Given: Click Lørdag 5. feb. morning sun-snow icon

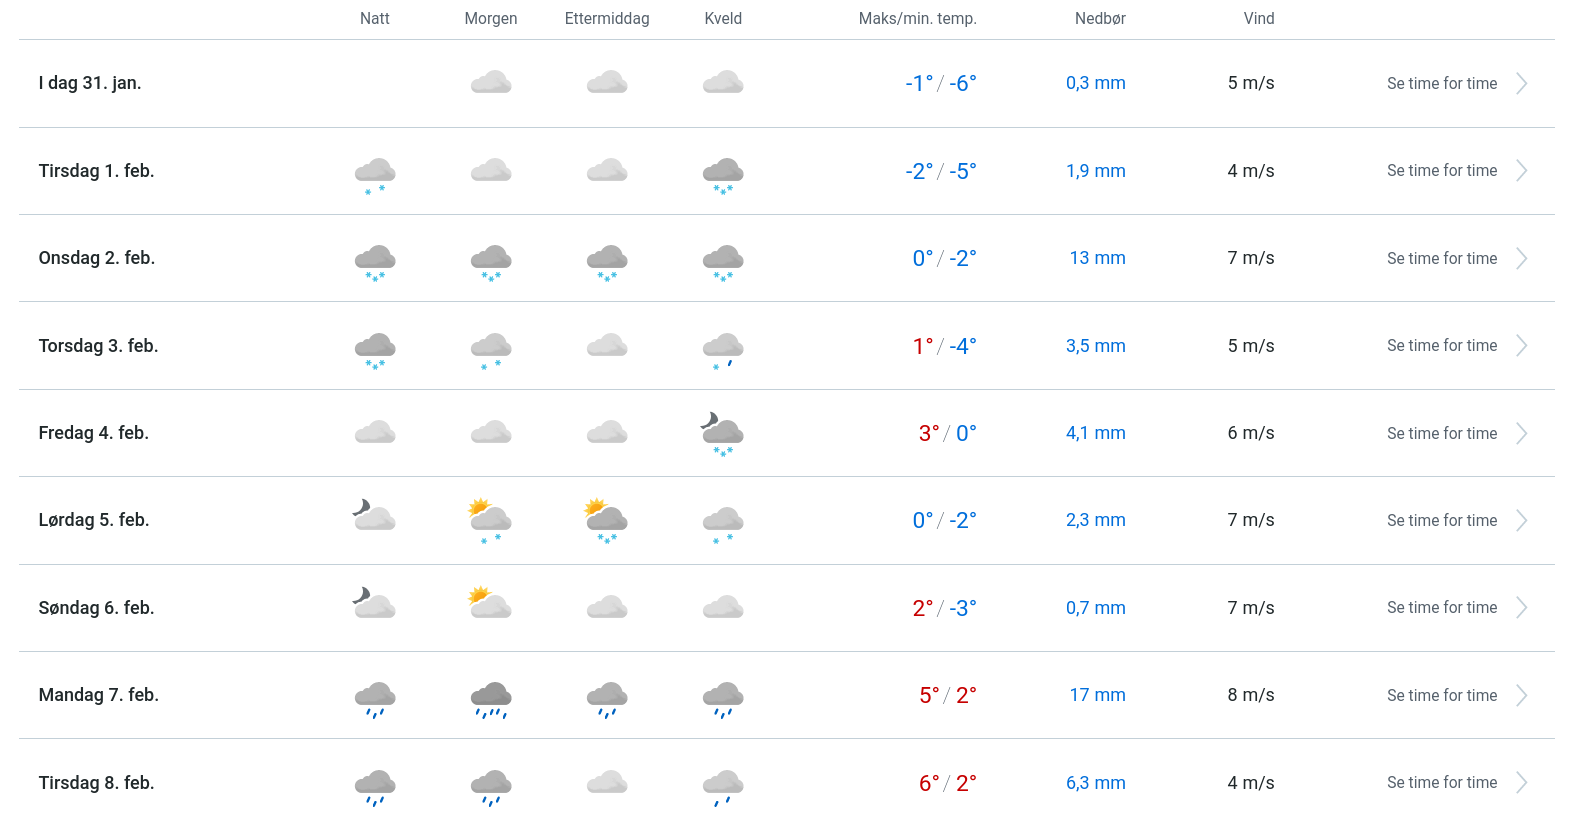Looking at the screenshot, I should pyautogui.click(x=490, y=521).
